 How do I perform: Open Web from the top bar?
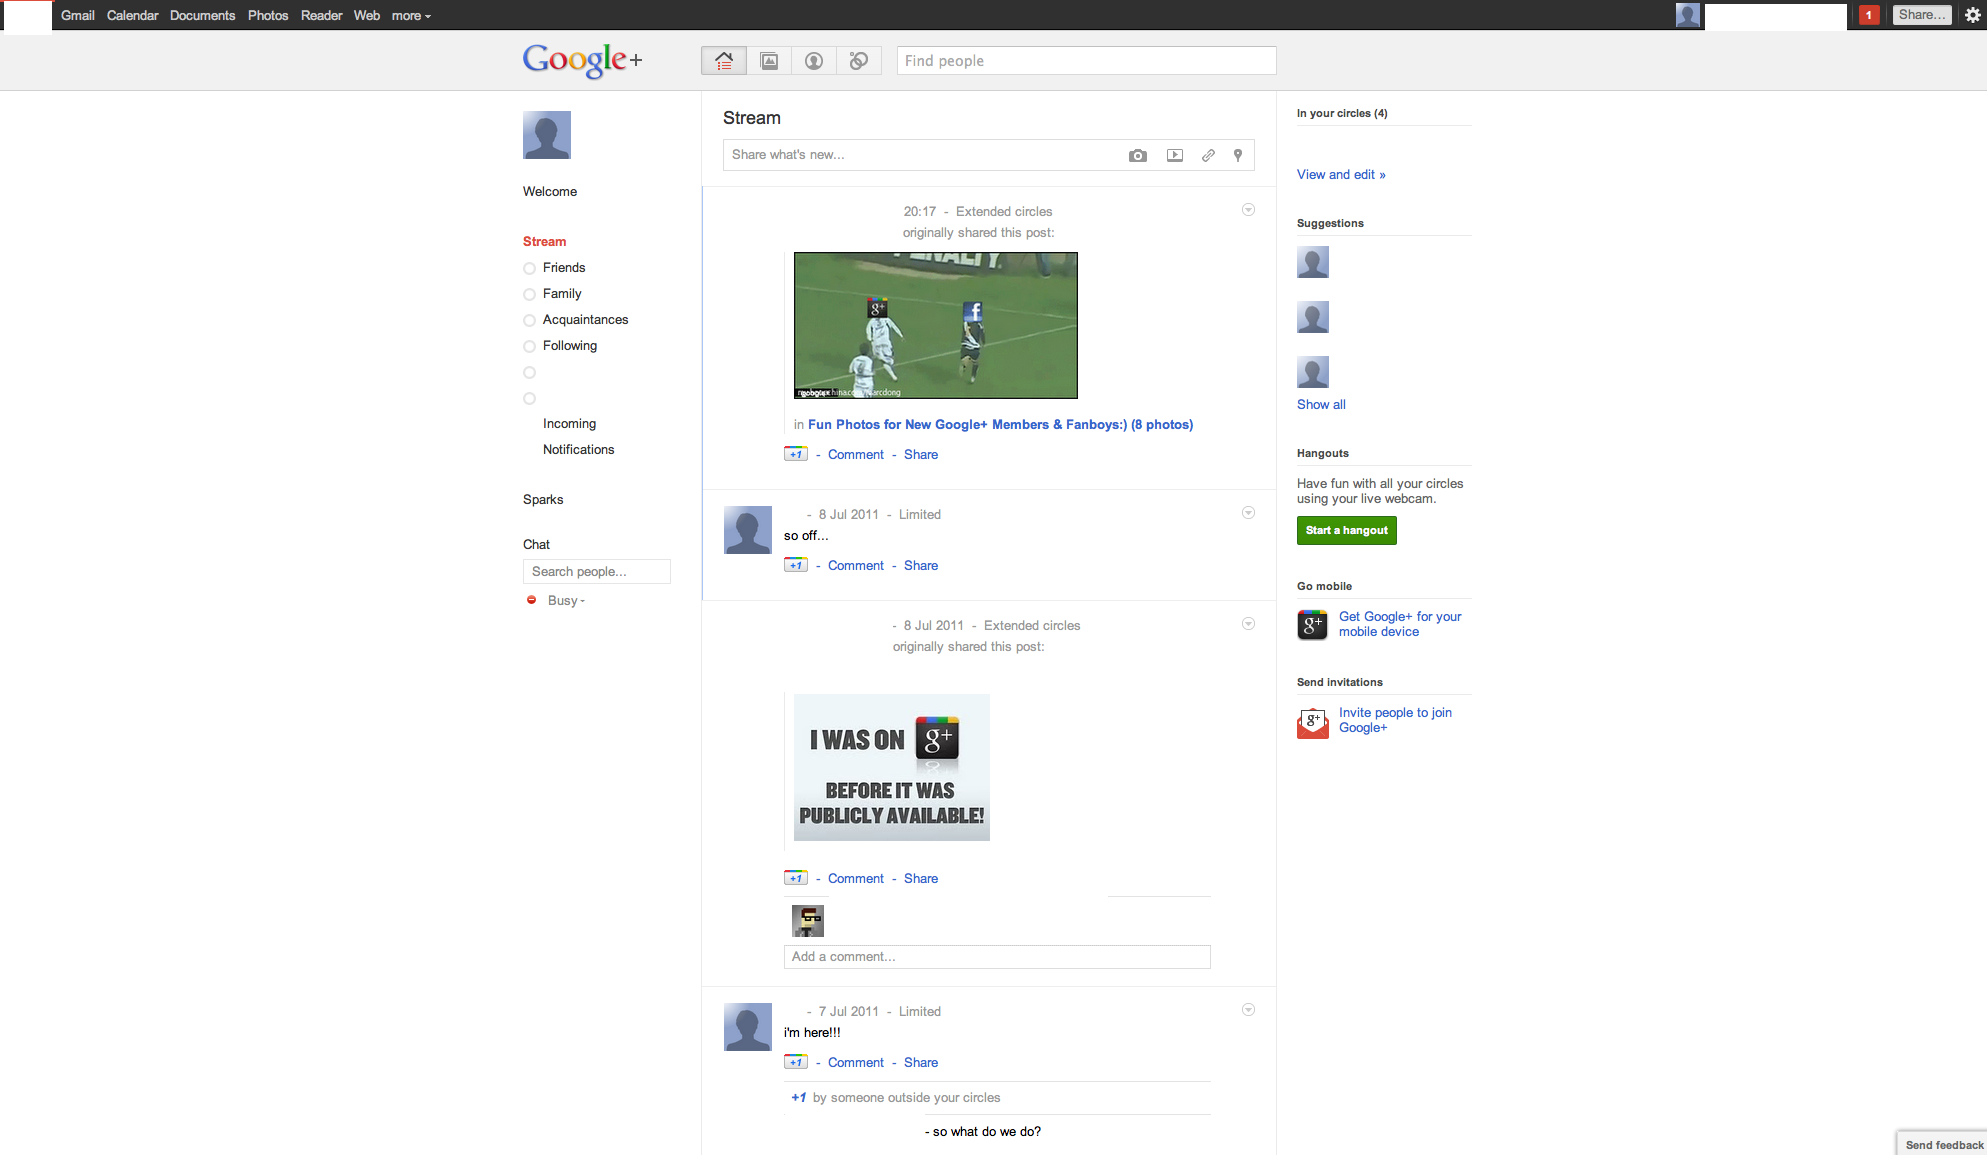coord(367,15)
